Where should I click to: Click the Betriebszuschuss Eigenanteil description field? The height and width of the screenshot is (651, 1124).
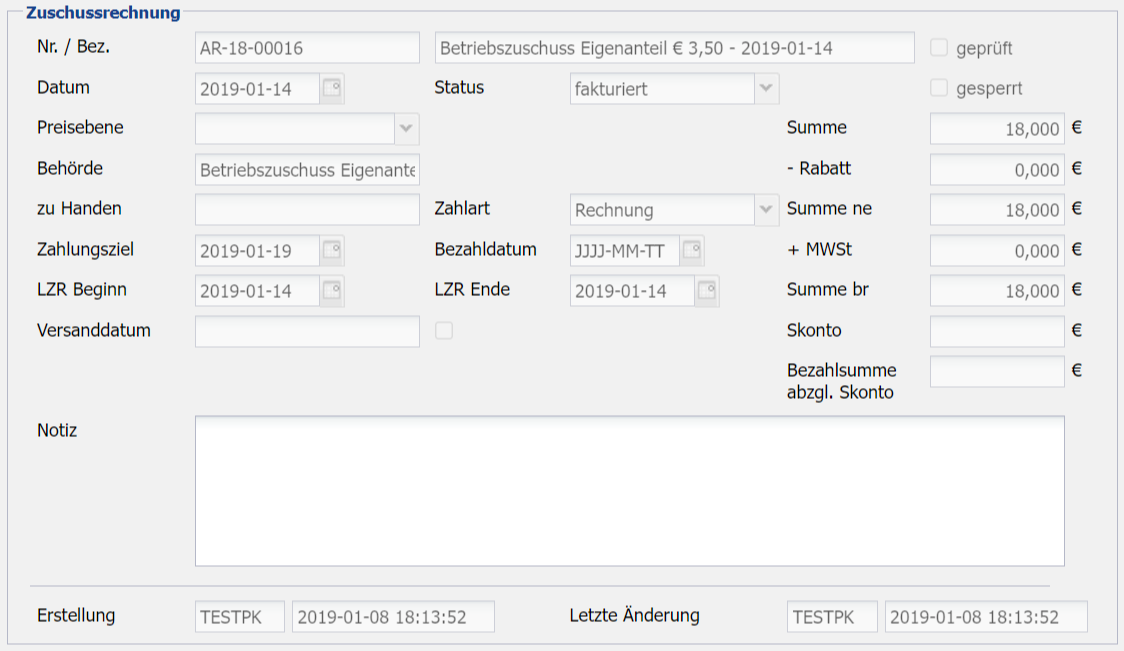(674, 47)
